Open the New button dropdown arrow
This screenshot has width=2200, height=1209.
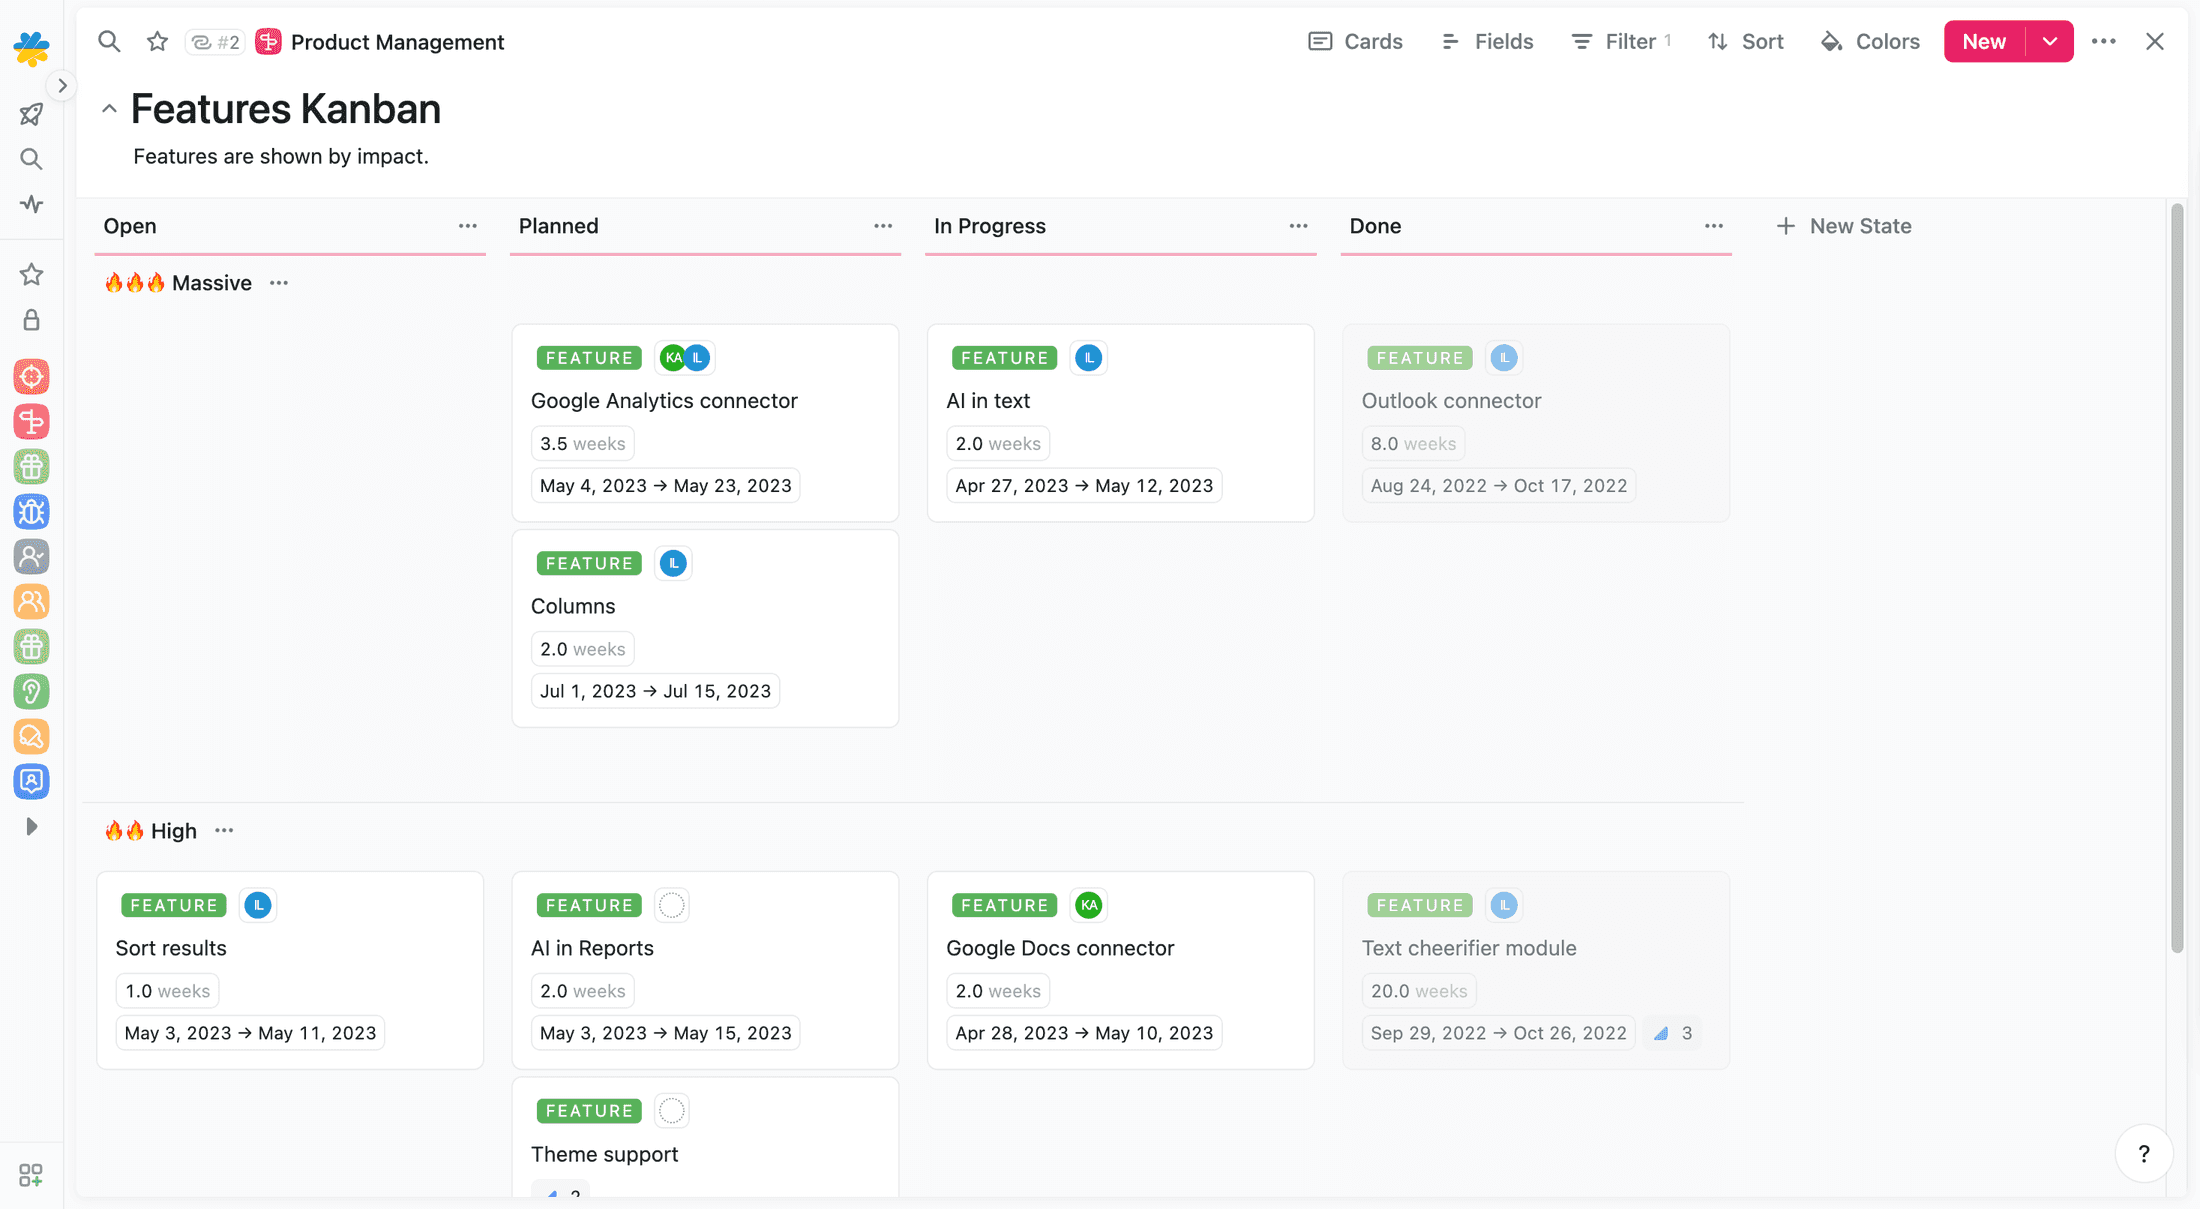[x=2050, y=41]
